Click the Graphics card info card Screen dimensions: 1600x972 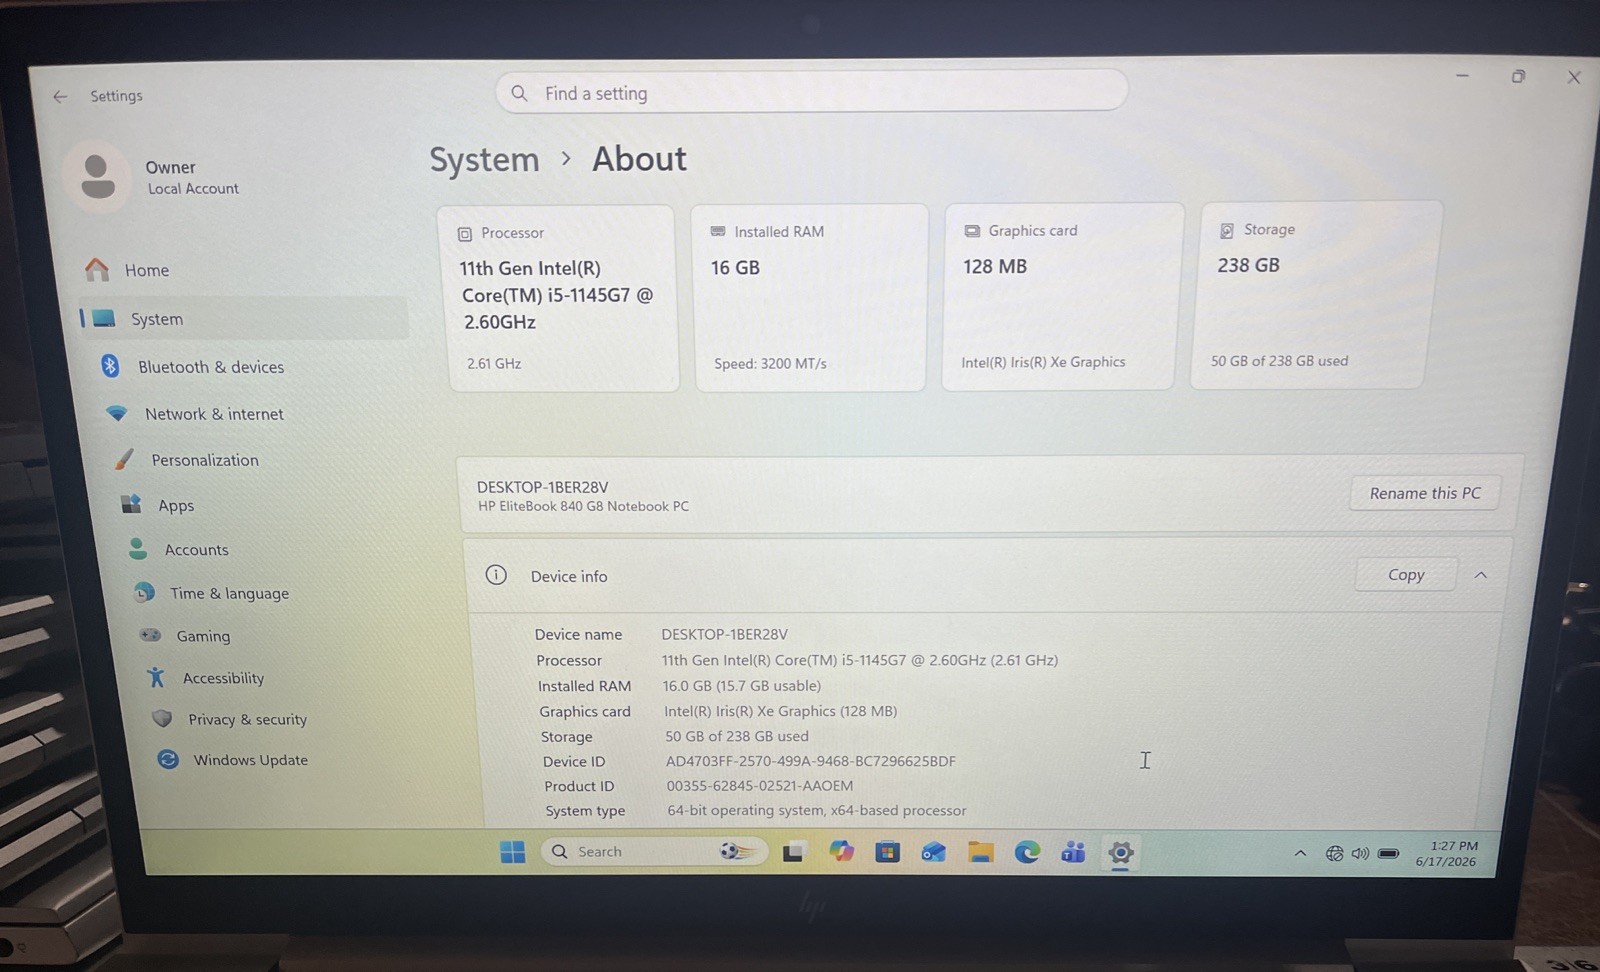tap(1061, 297)
